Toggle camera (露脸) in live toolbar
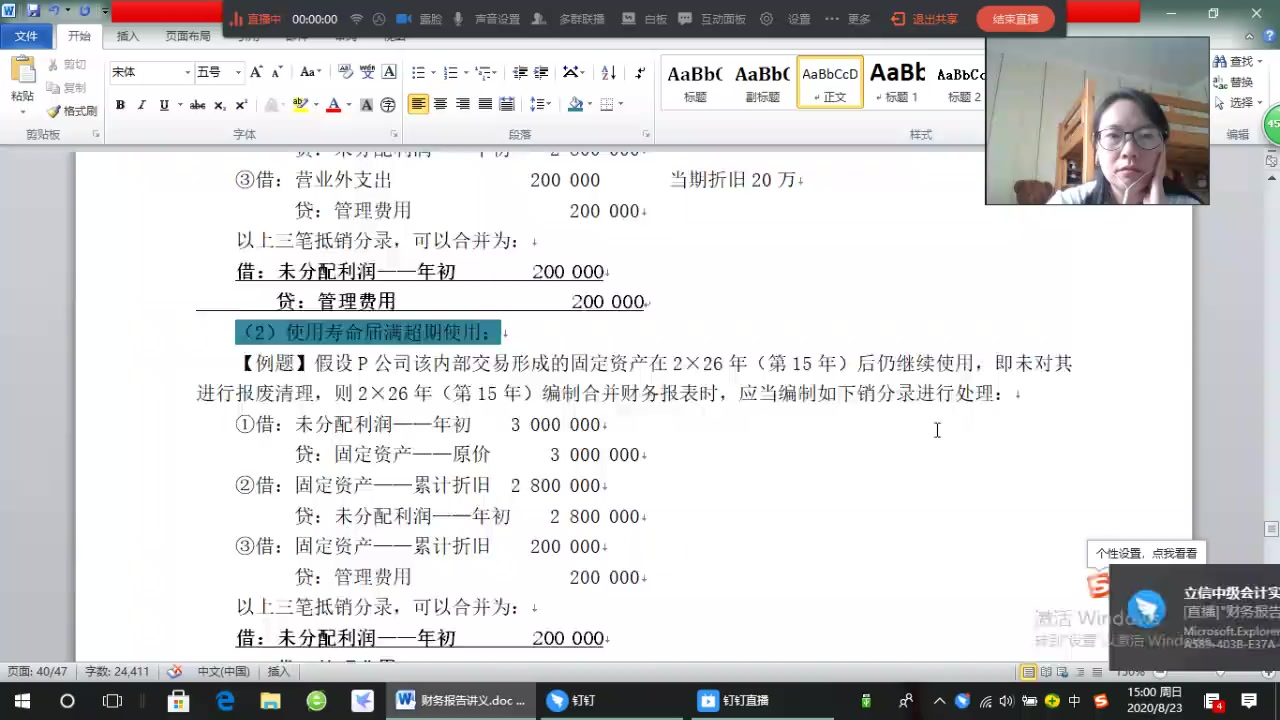The width and height of the screenshot is (1280, 720). [x=419, y=19]
